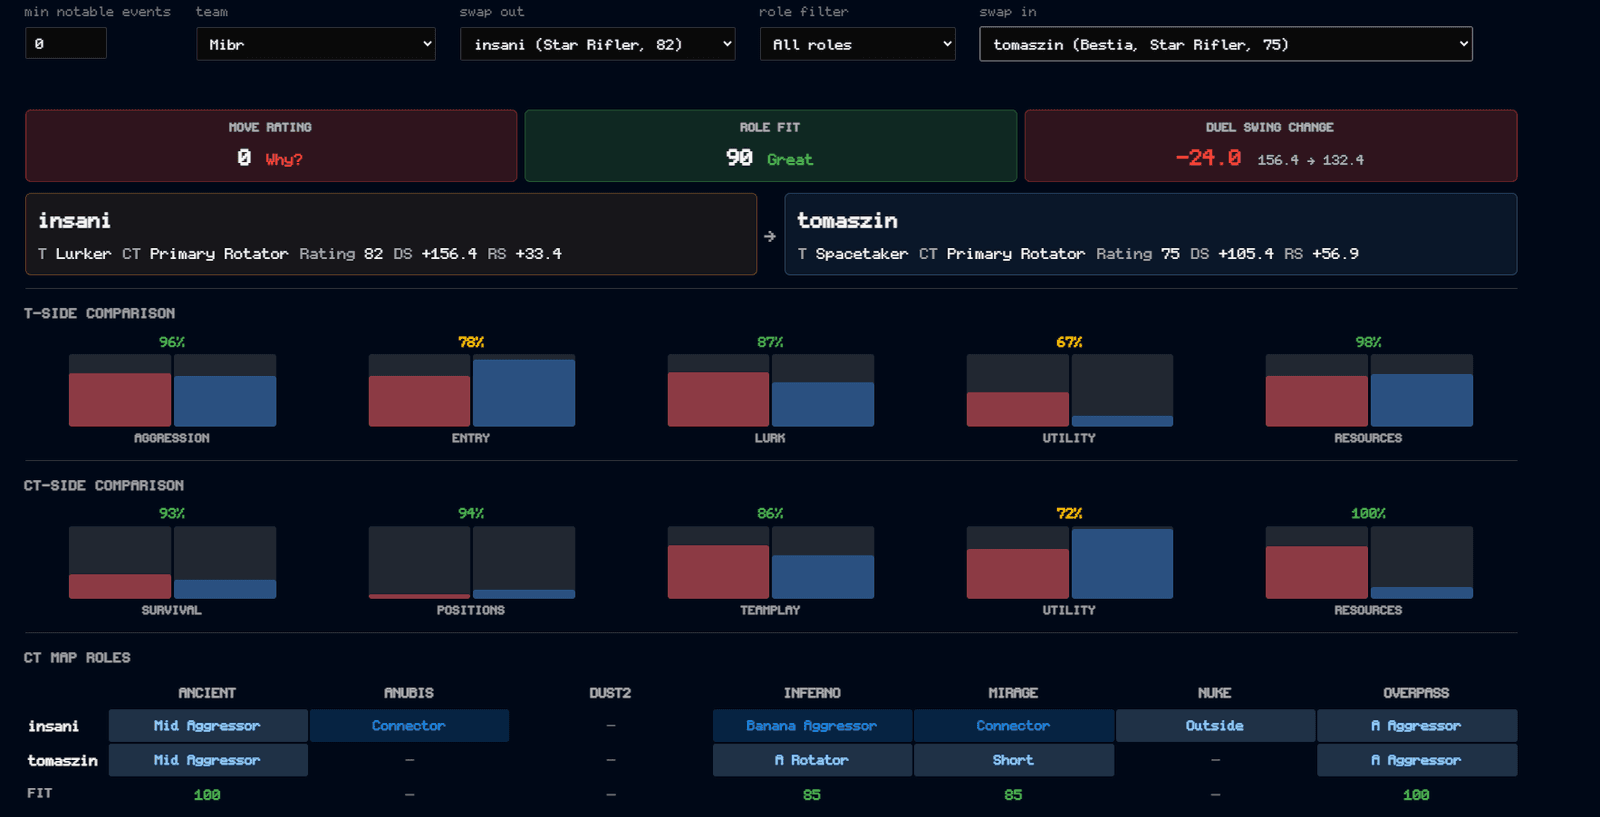This screenshot has width=1600, height=817.
Task: Click the CT-side Utility blue bar
Action: coord(1122,564)
